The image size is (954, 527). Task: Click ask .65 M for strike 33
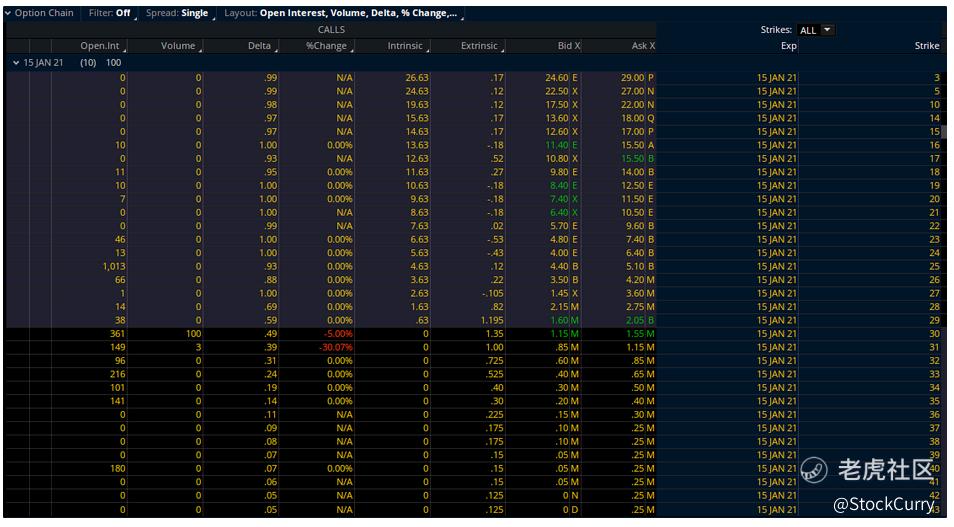pos(642,374)
